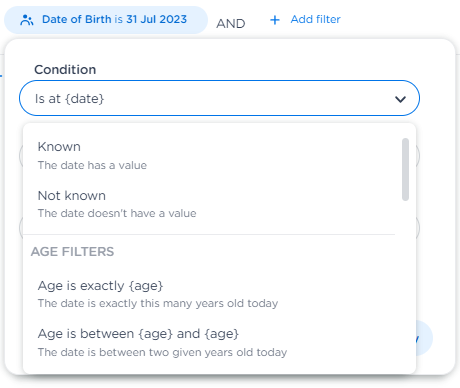Click the people icon in Date of Birth chip
The image size is (460, 388).
tap(27, 20)
